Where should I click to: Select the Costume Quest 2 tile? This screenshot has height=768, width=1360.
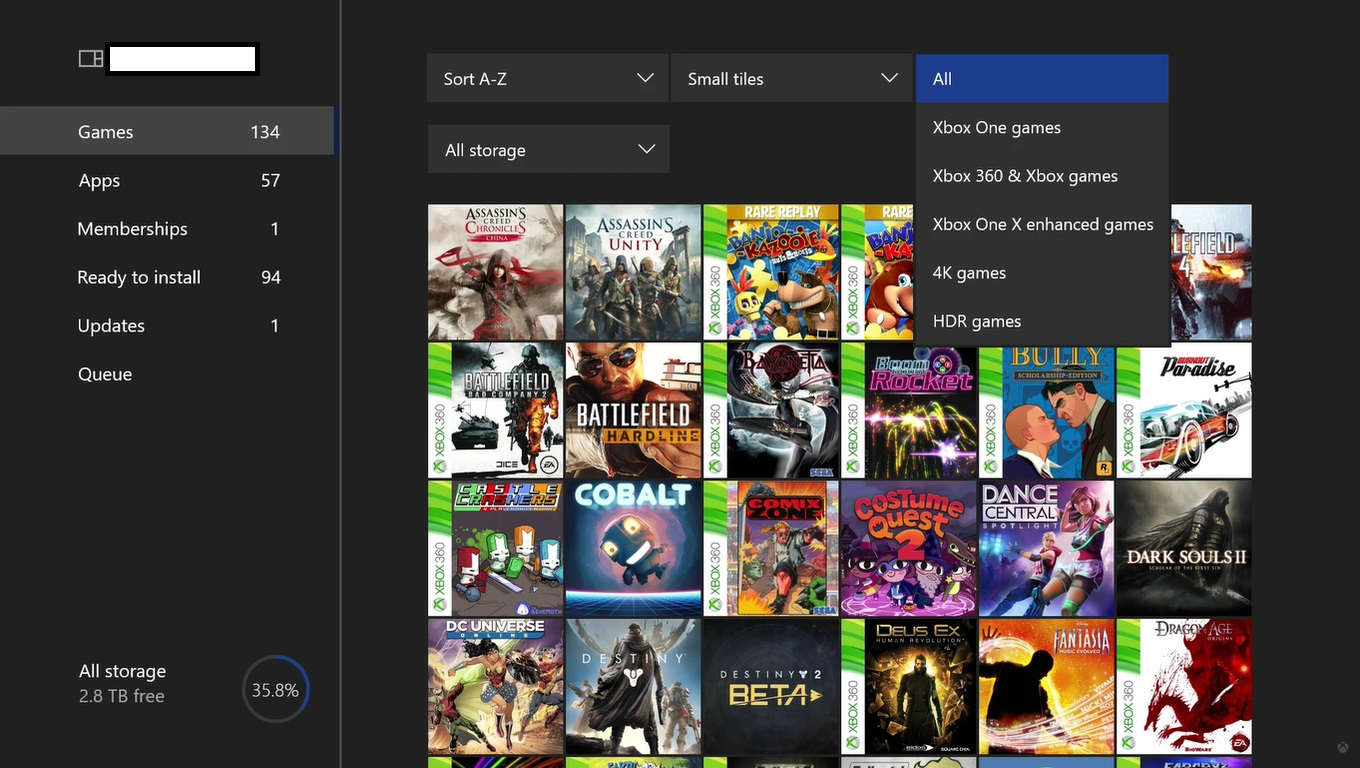[908, 548]
